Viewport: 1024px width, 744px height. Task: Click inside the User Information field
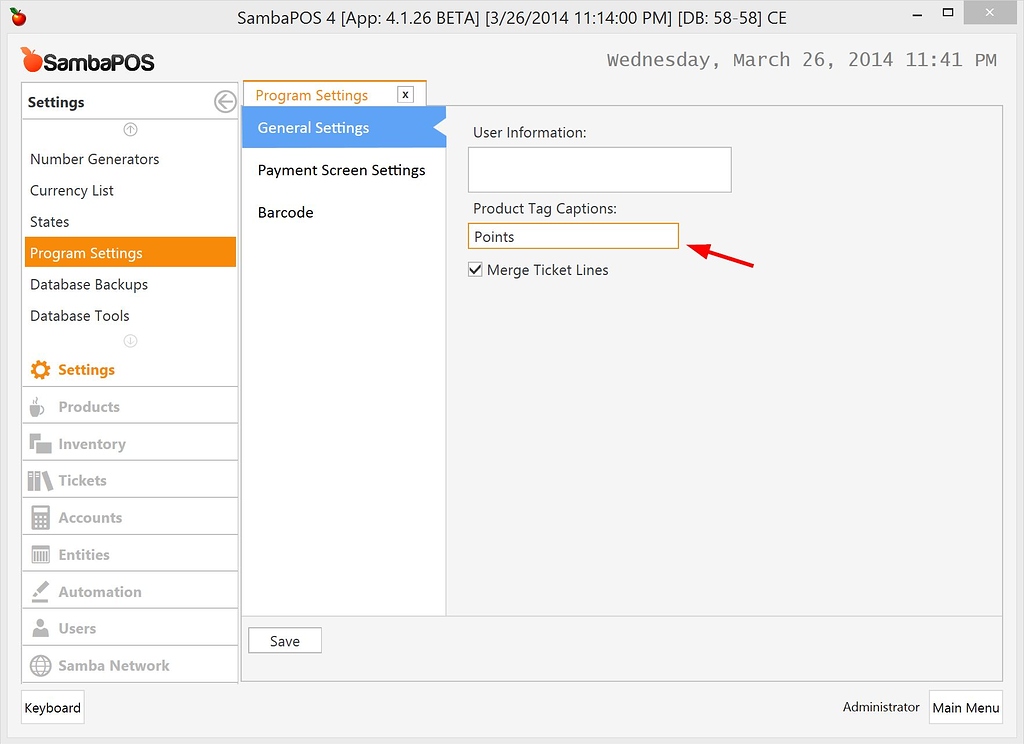(x=599, y=169)
